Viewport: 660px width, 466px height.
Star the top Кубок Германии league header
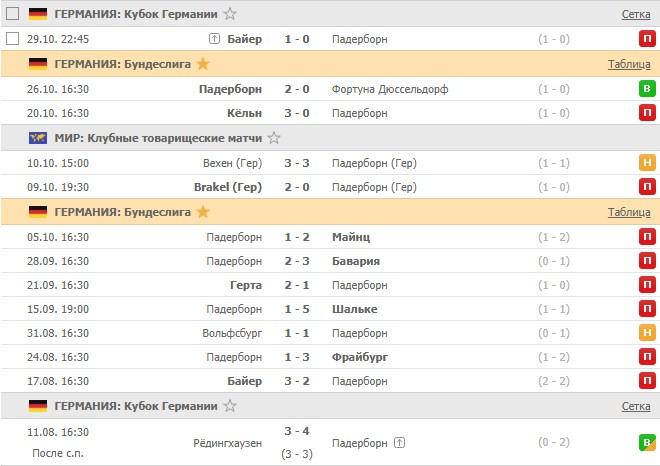coord(231,14)
